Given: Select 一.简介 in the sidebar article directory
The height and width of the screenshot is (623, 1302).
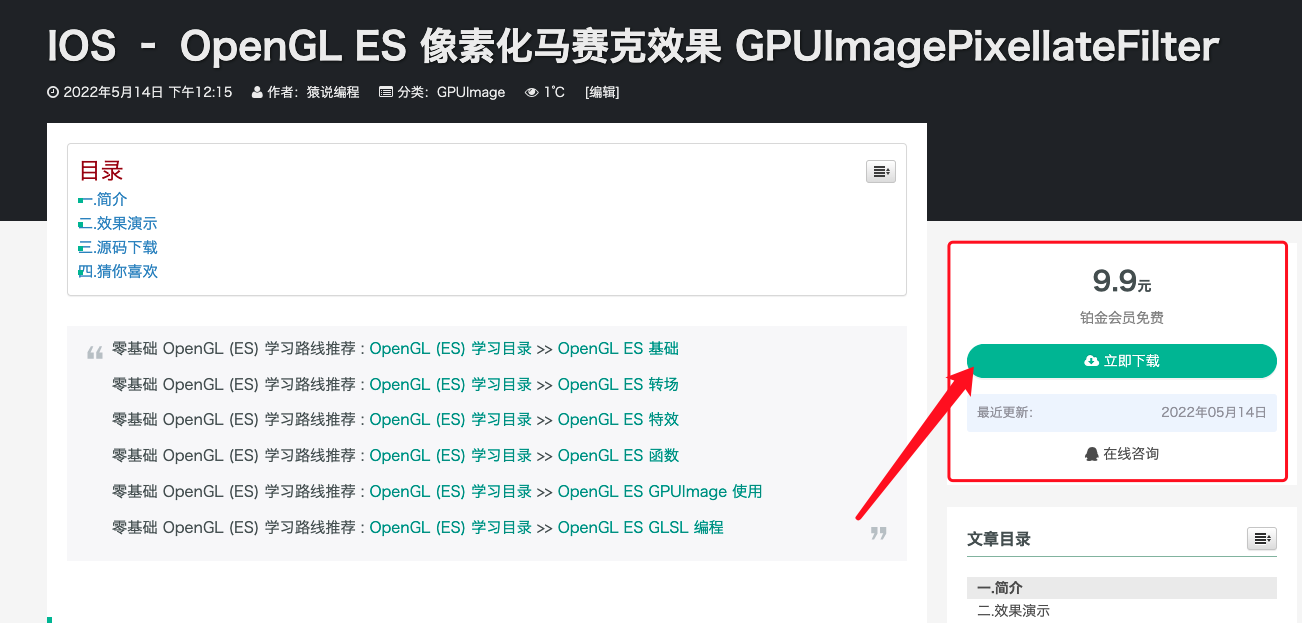Looking at the screenshot, I should pyautogui.click(x=998, y=588).
